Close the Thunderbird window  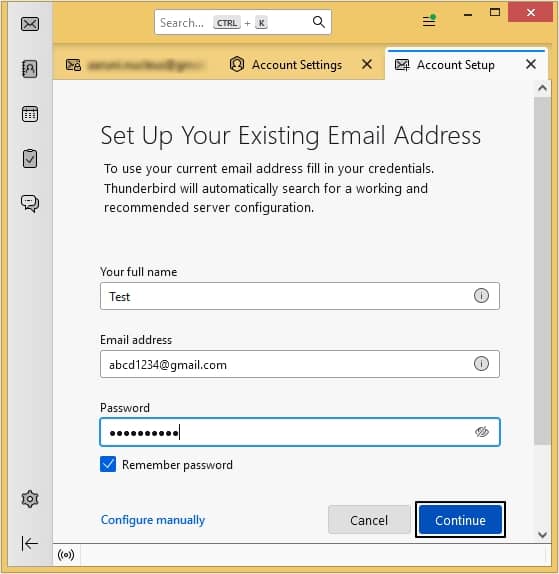point(531,12)
